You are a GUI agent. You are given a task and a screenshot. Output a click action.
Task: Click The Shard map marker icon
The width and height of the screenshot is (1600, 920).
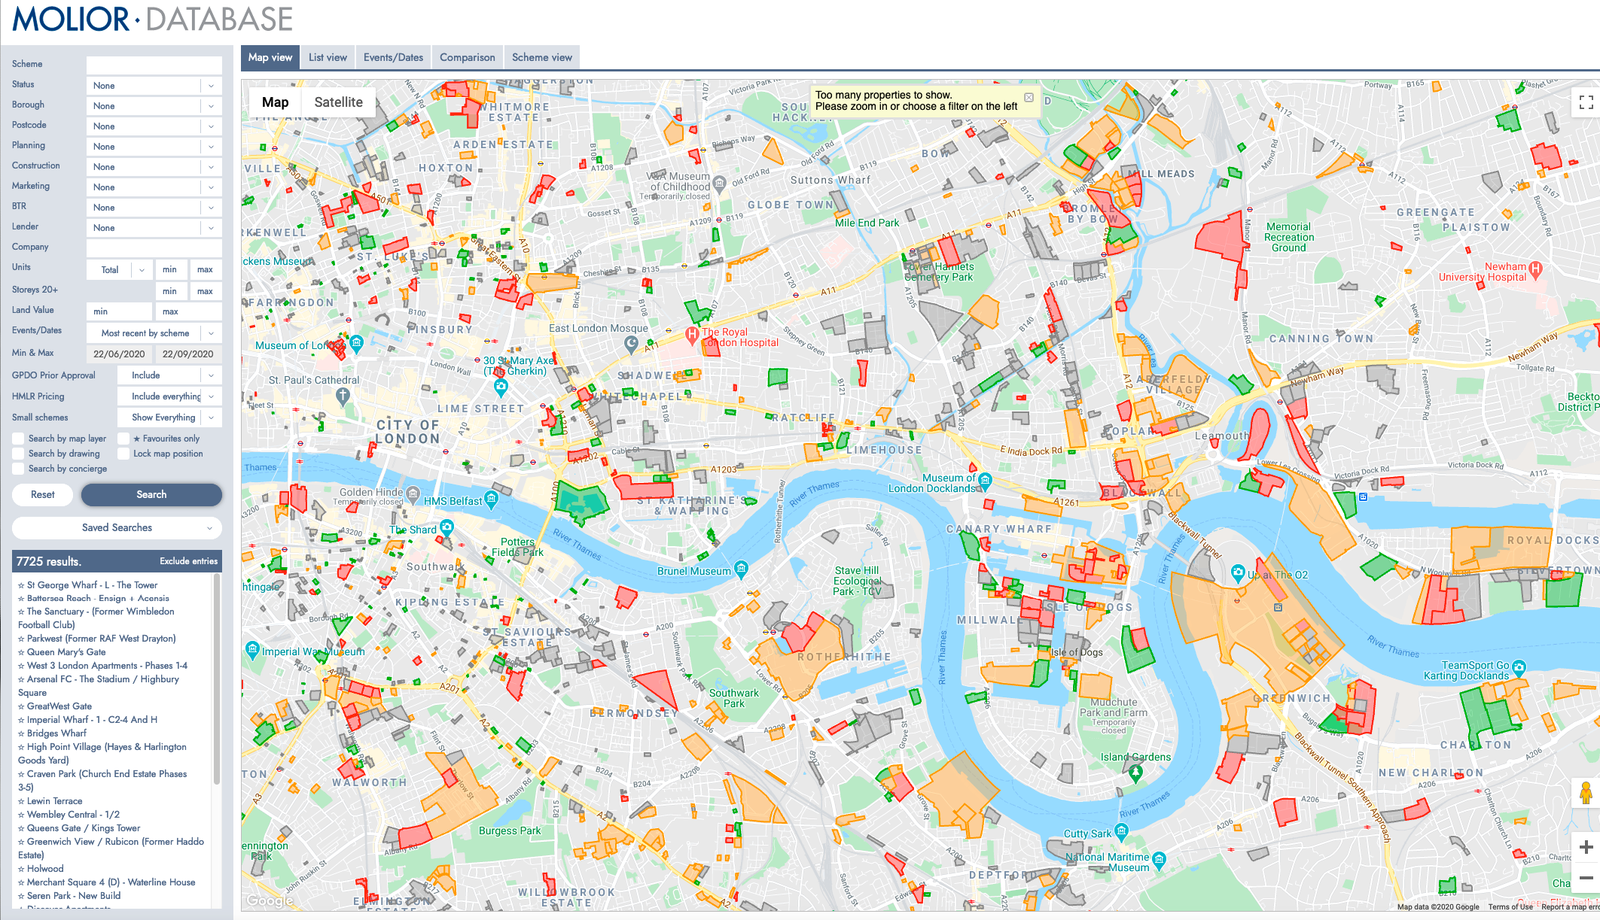click(x=447, y=527)
